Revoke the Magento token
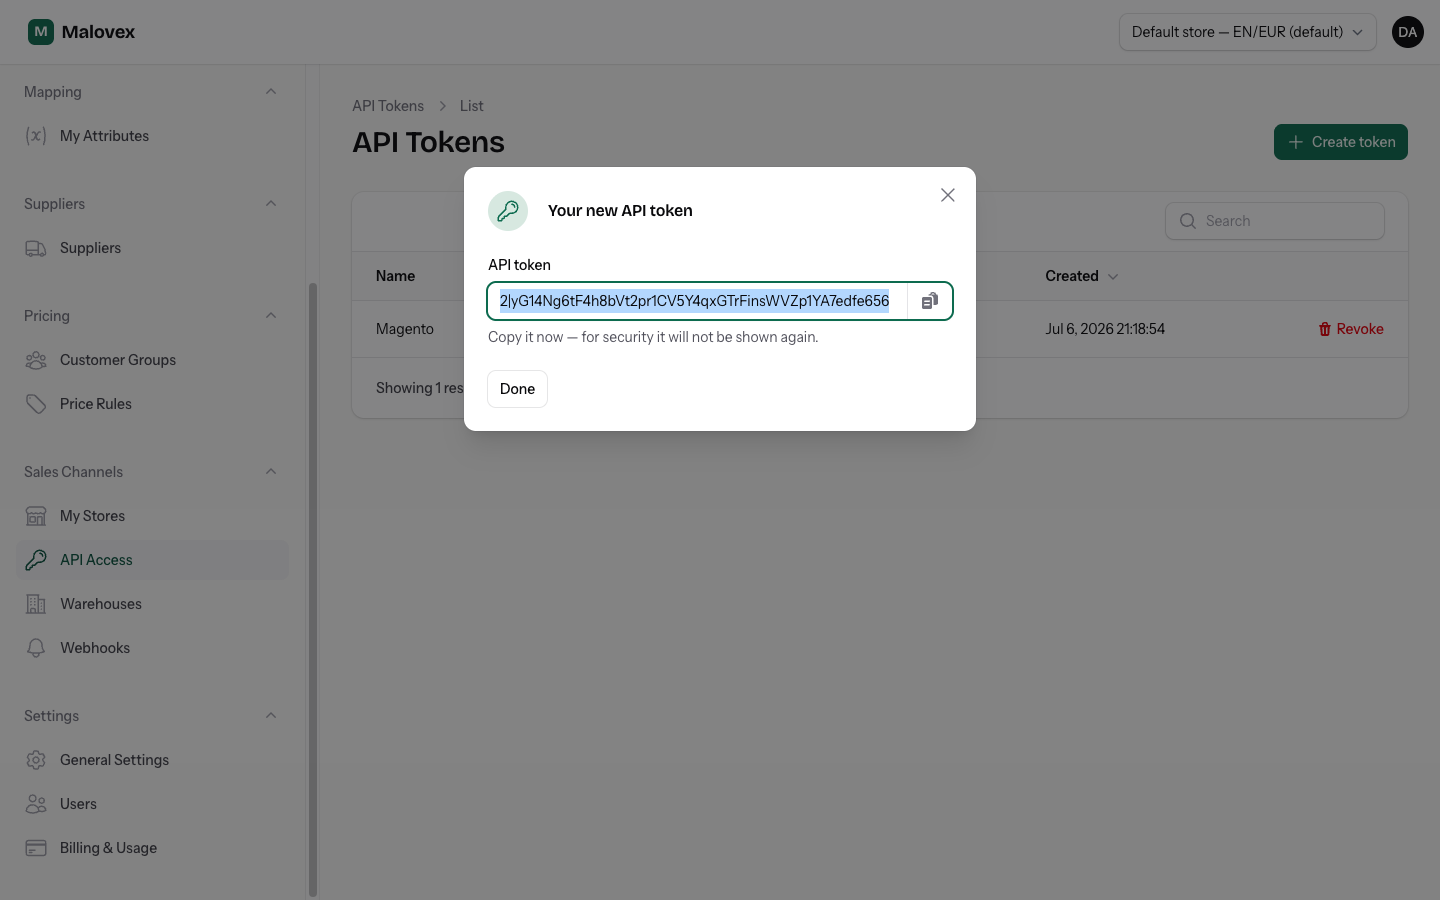The width and height of the screenshot is (1440, 900). pos(1351,329)
